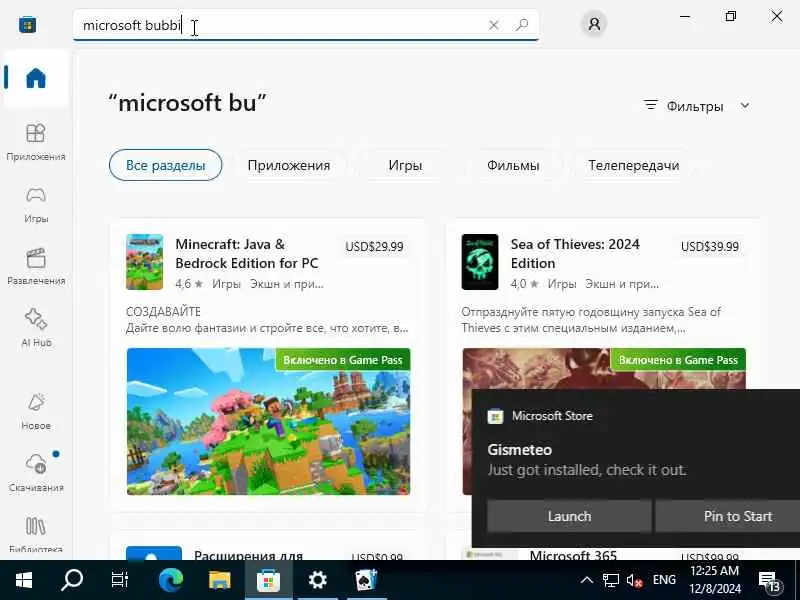Open the Windows Start menu

point(23,580)
